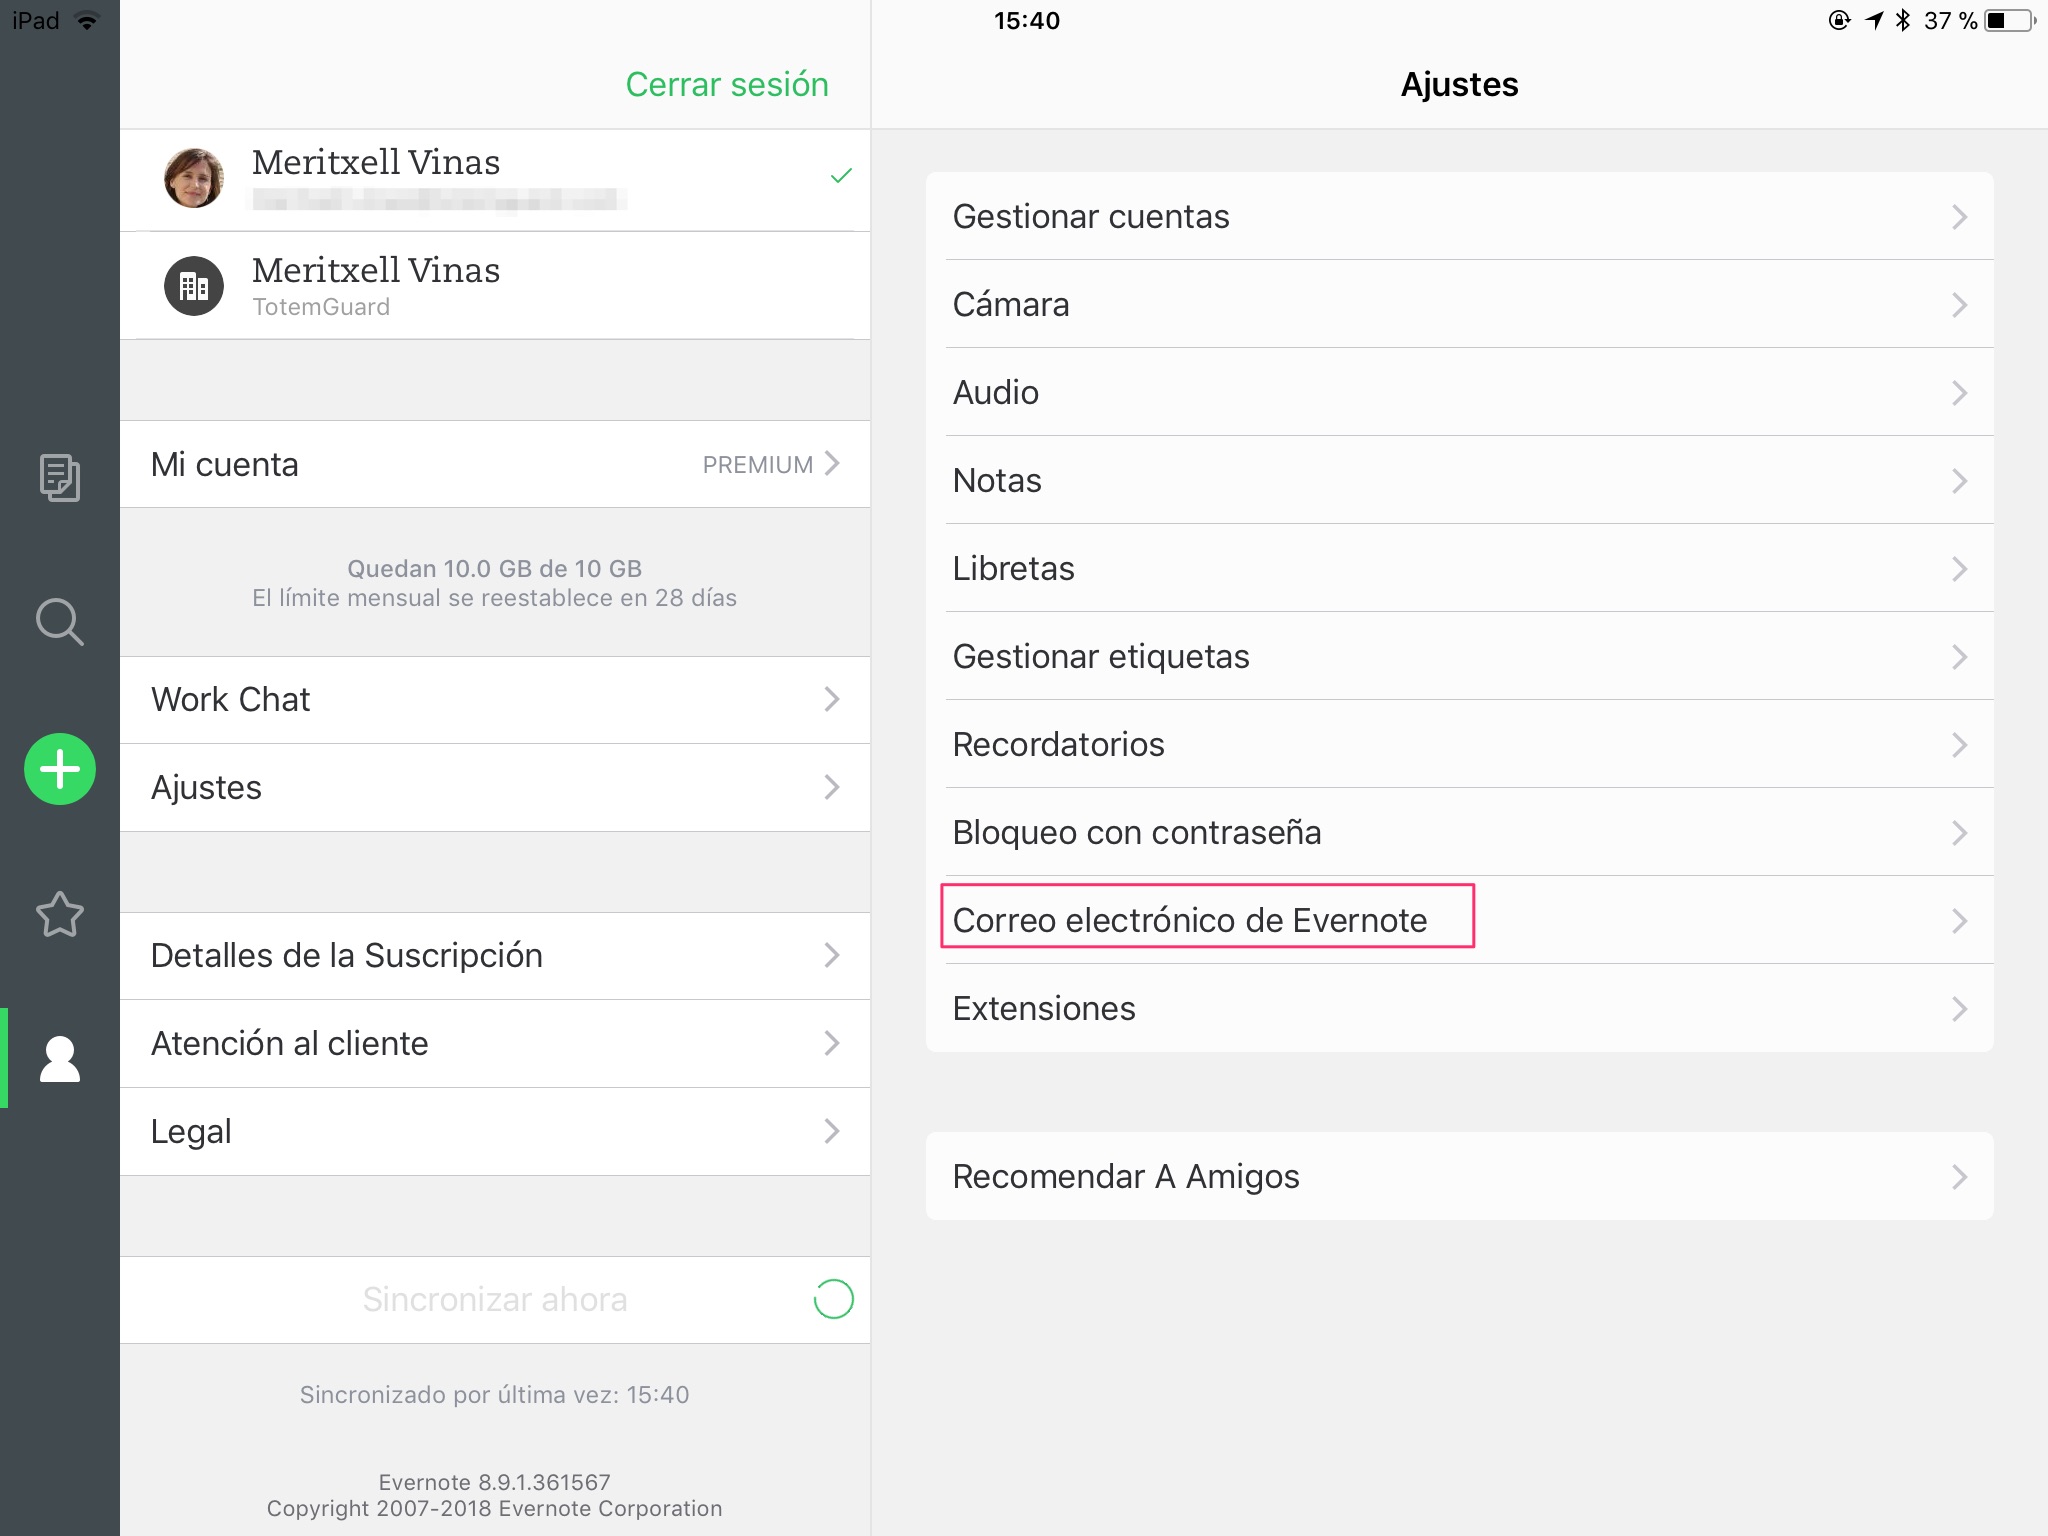Open Gestionar cuentas chevron

[x=1959, y=217]
